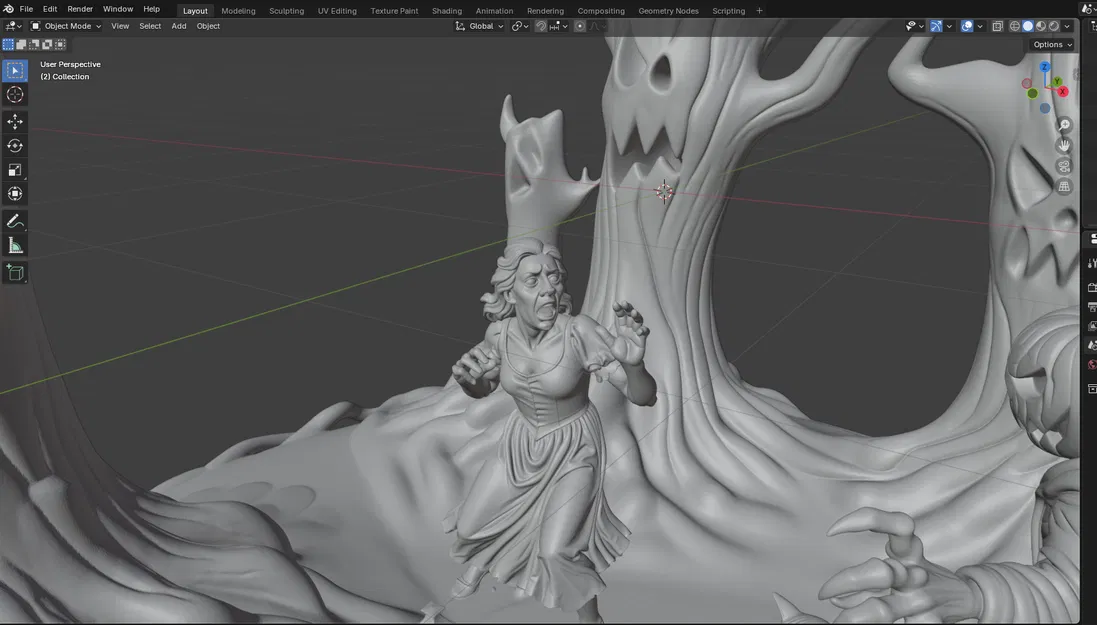Select the Measure tool
1097x625 pixels.
15,245
